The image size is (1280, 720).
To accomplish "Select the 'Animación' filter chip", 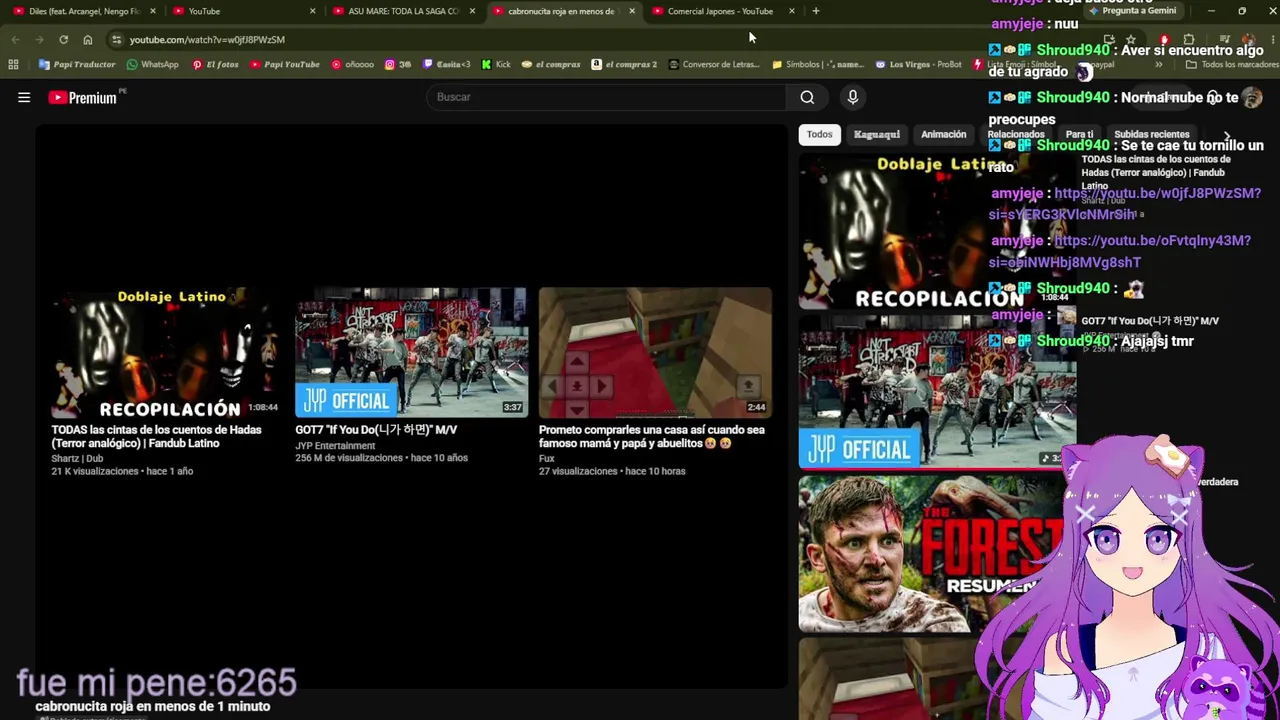I will tap(944, 134).
